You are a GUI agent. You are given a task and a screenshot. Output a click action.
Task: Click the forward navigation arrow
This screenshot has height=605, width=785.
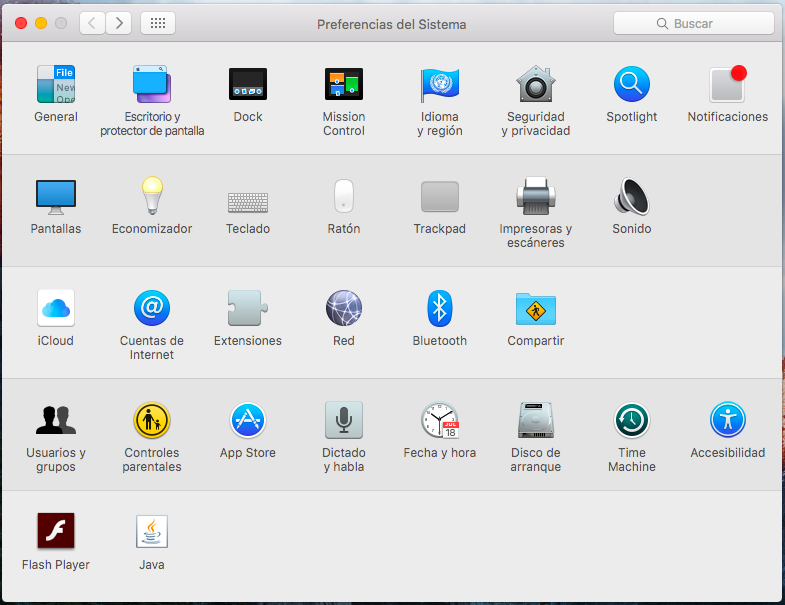click(119, 23)
